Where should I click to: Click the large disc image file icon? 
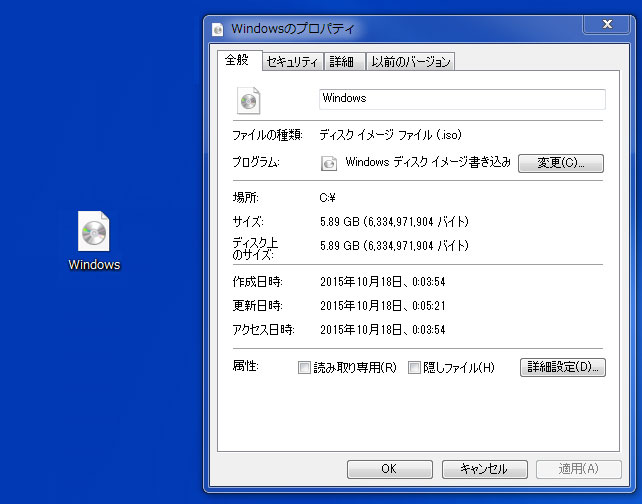pos(249,100)
